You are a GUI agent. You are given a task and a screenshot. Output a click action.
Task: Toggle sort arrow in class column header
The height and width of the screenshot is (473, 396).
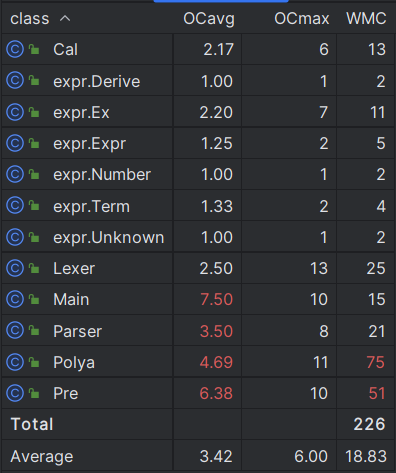pos(65,18)
